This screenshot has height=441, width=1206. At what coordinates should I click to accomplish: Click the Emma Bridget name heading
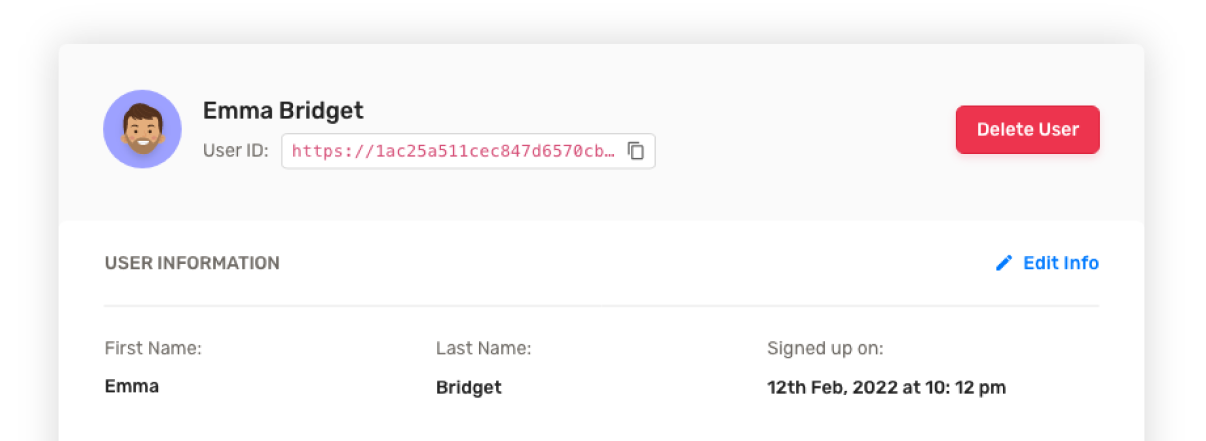coord(283,110)
